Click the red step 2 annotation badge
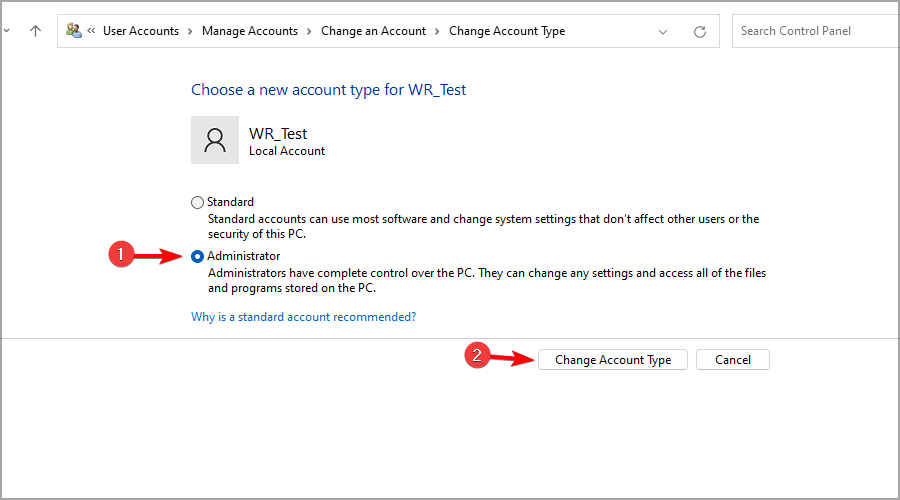This screenshot has height=500, width=900. coord(479,356)
